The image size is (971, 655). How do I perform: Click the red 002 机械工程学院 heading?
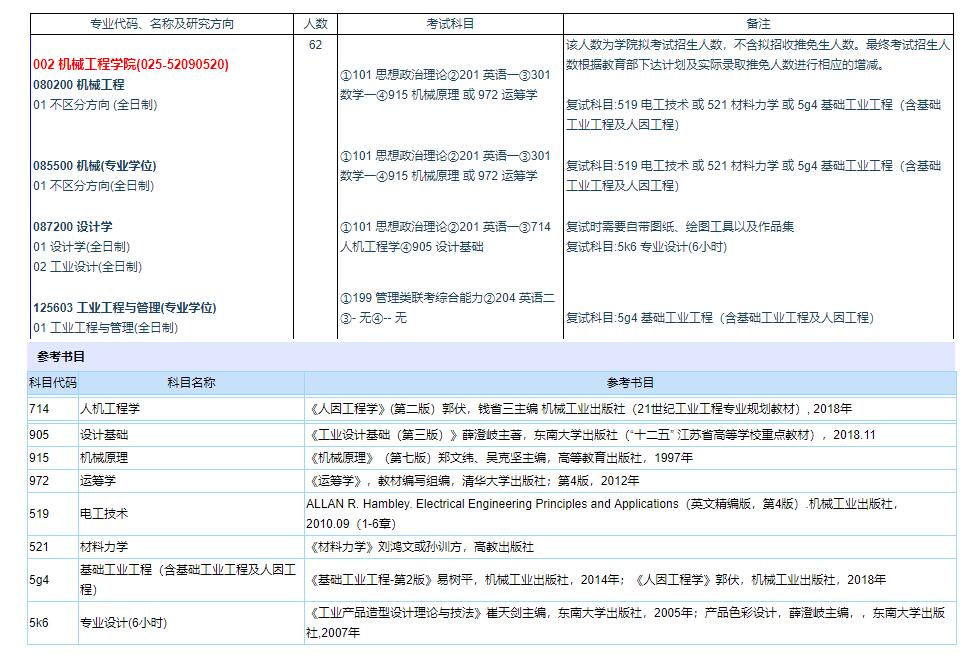(131, 65)
